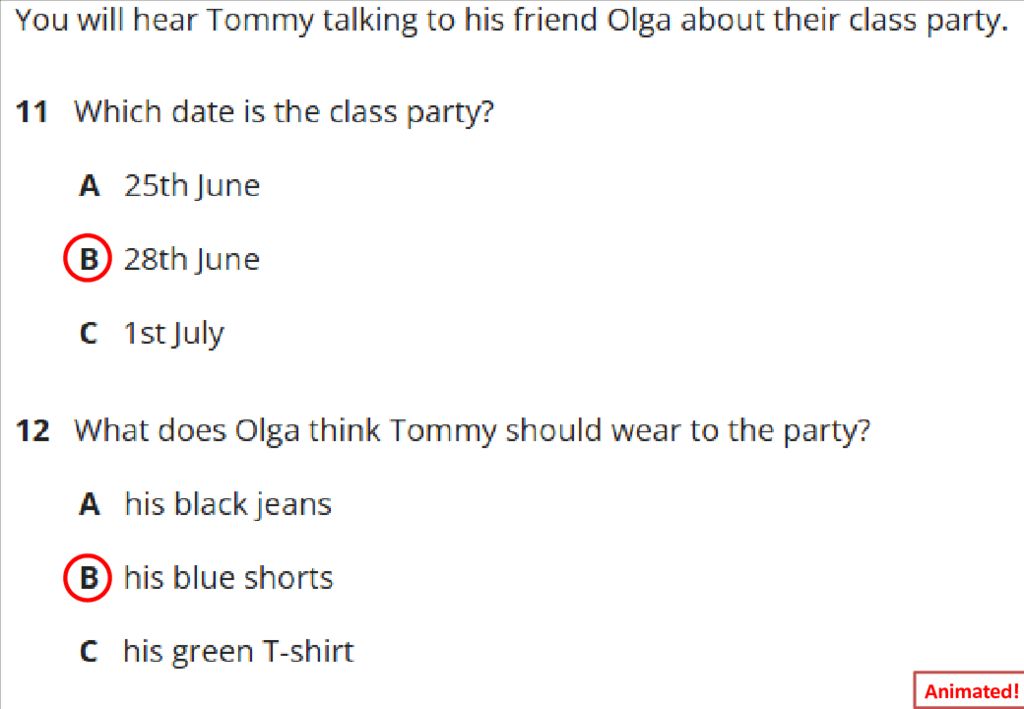This screenshot has width=1024, height=709.
Task: Choose option C, his green T-shirt
Action: (216, 652)
